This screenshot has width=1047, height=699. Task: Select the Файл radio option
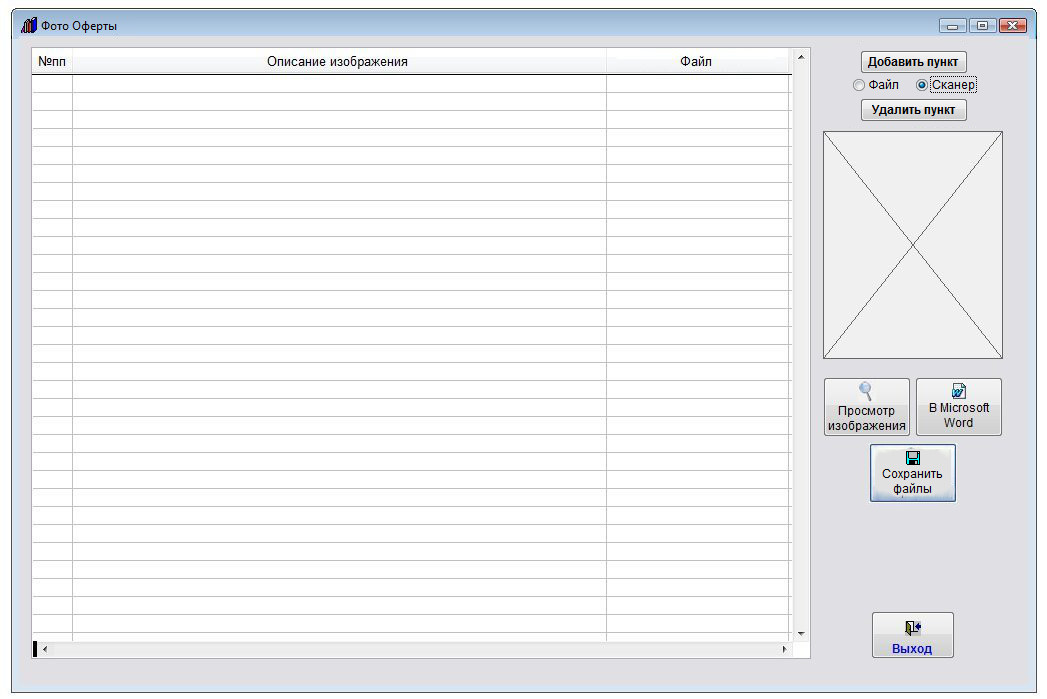[x=876, y=85]
